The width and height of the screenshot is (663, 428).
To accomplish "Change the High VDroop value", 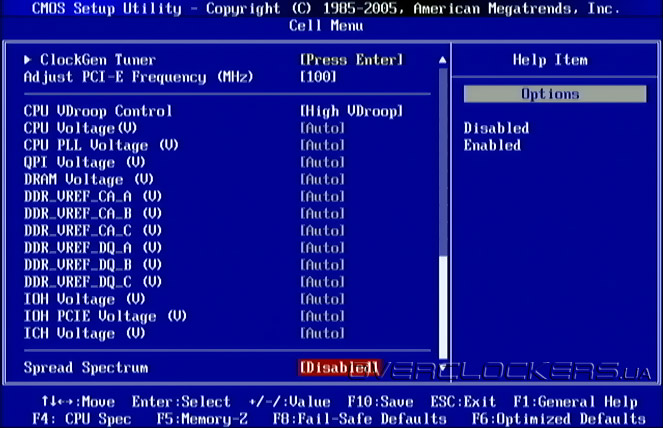I will pyautogui.click(x=352, y=111).
